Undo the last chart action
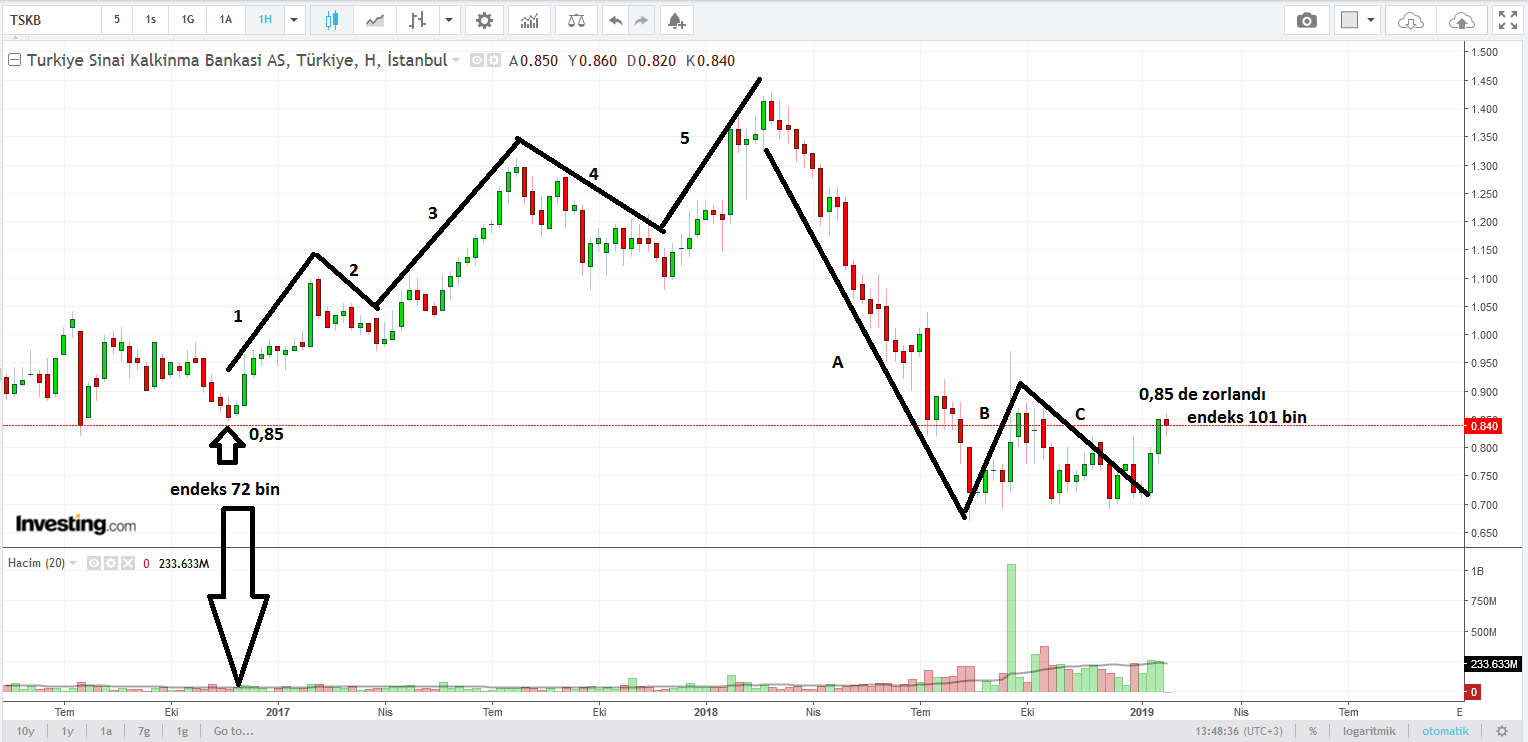The height and width of the screenshot is (742, 1528). pyautogui.click(x=616, y=20)
